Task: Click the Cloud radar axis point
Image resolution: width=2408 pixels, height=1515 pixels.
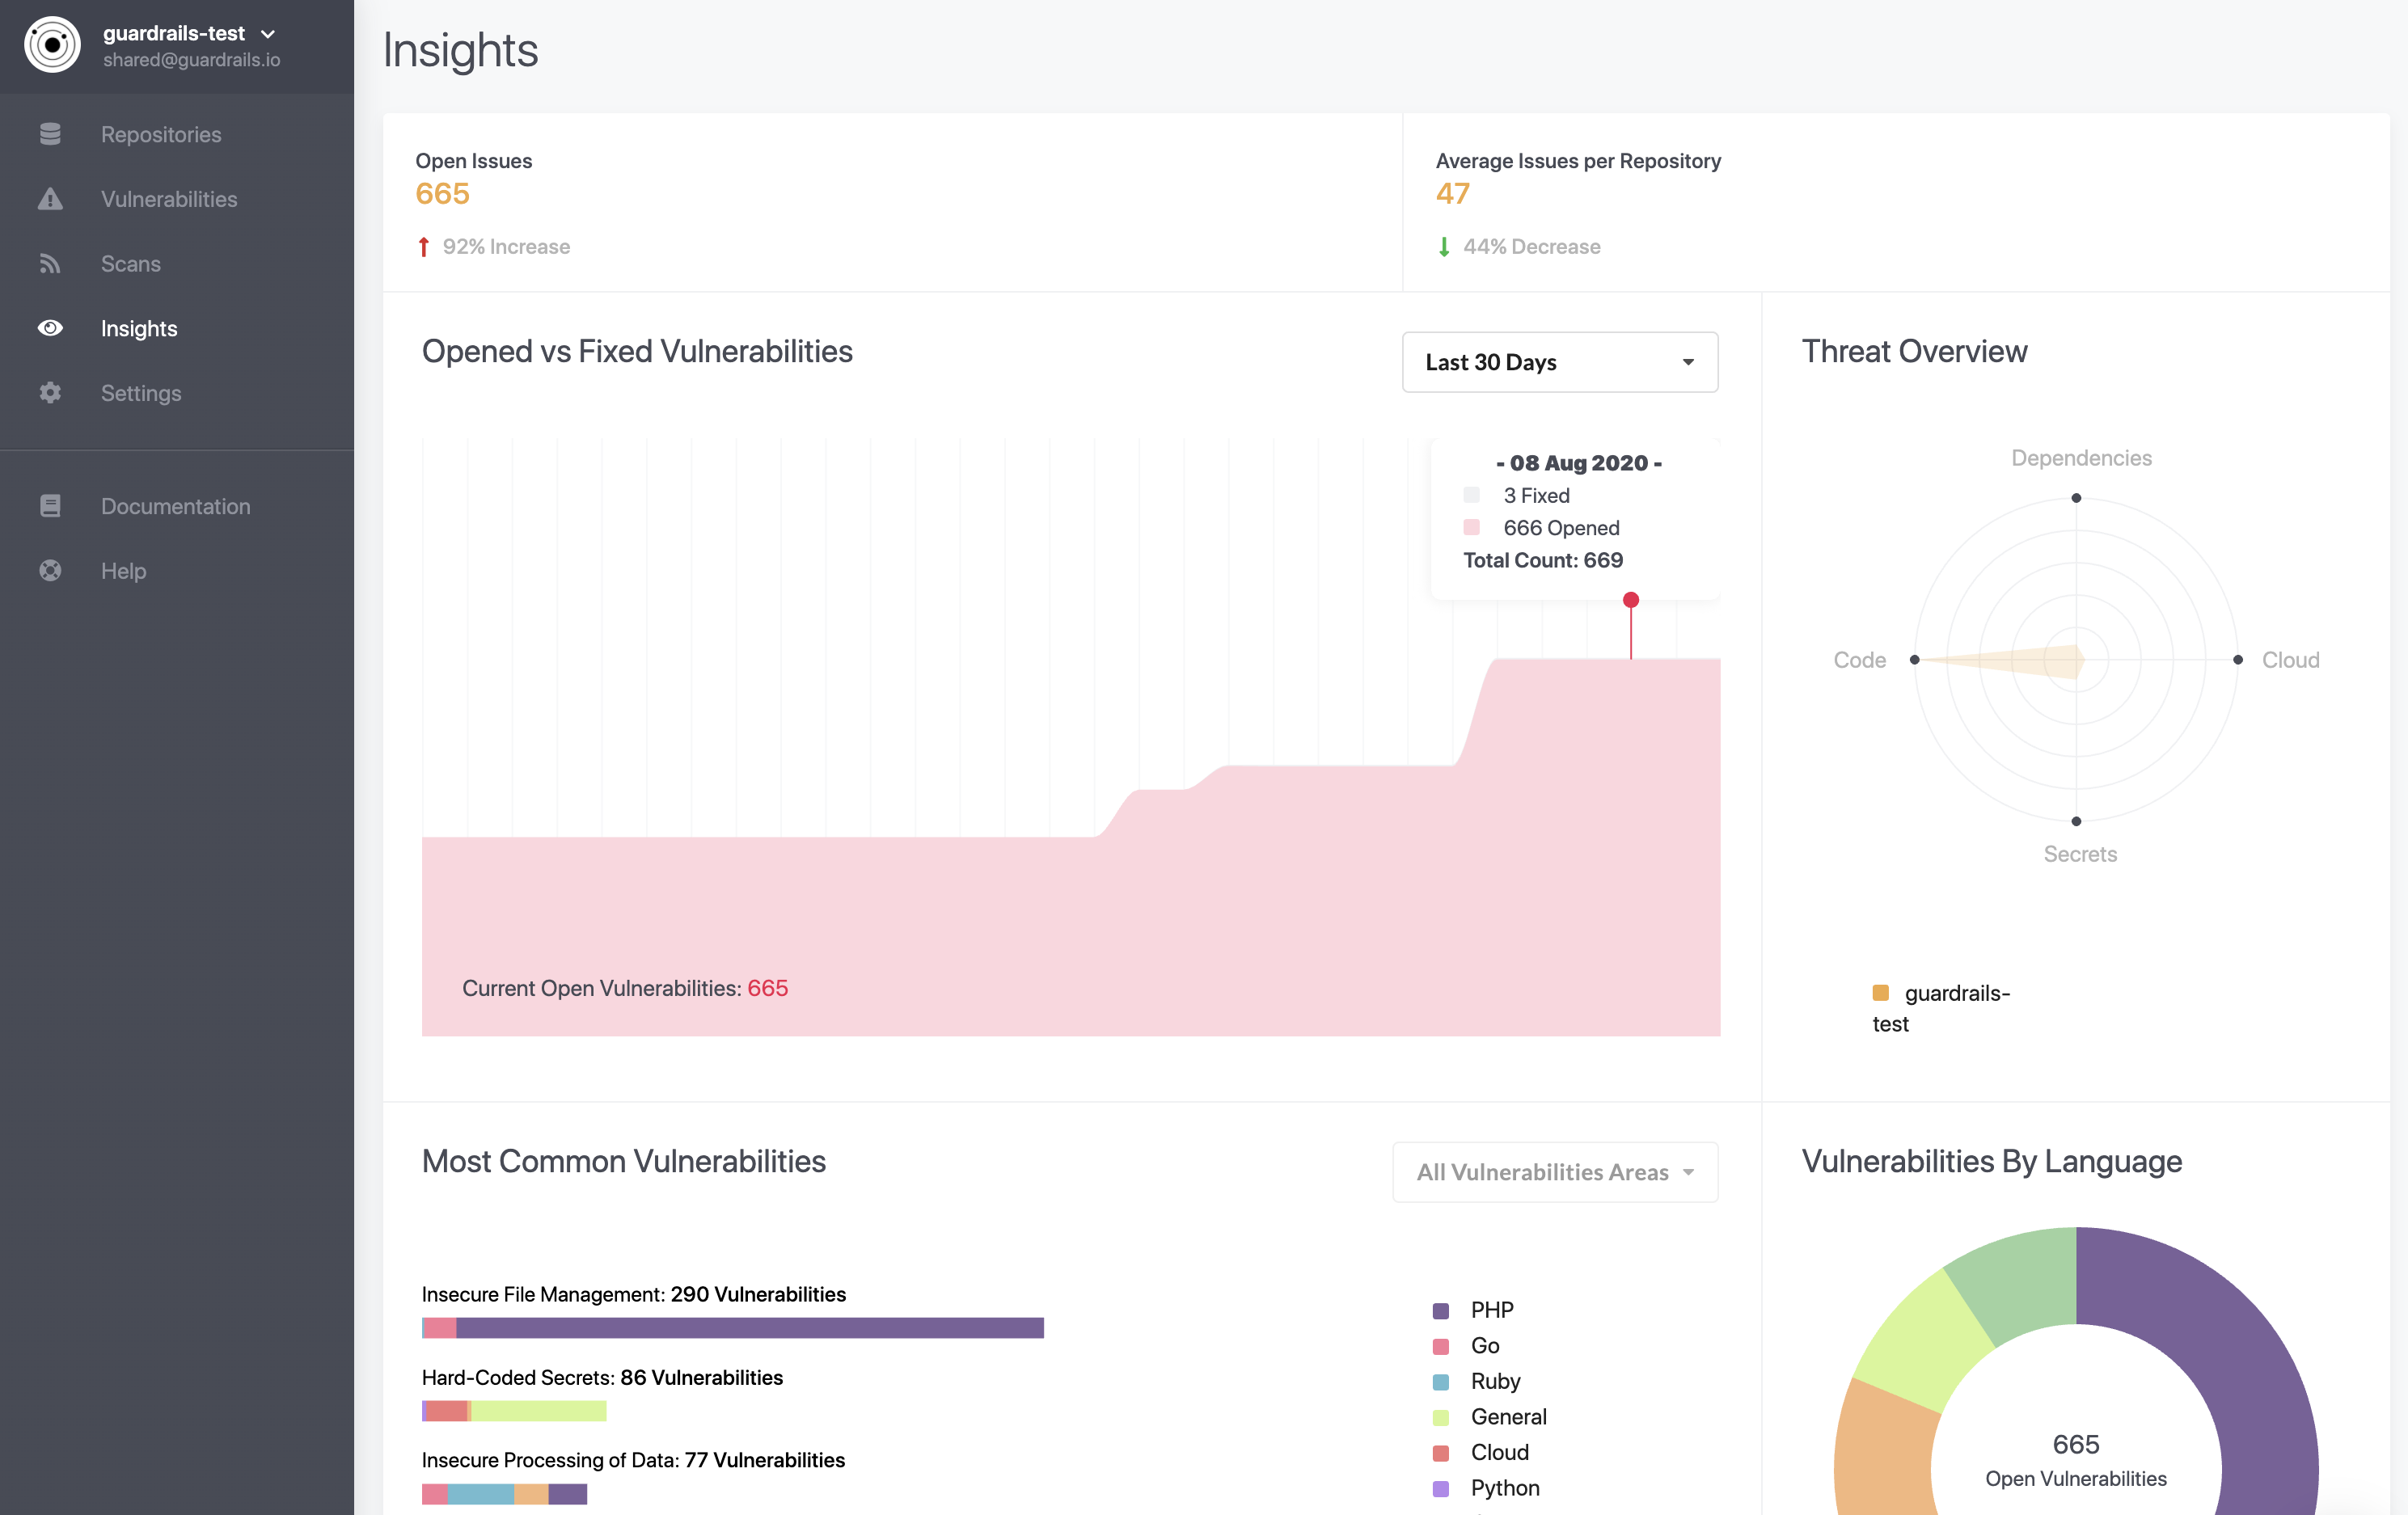Action: point(2238,660)
